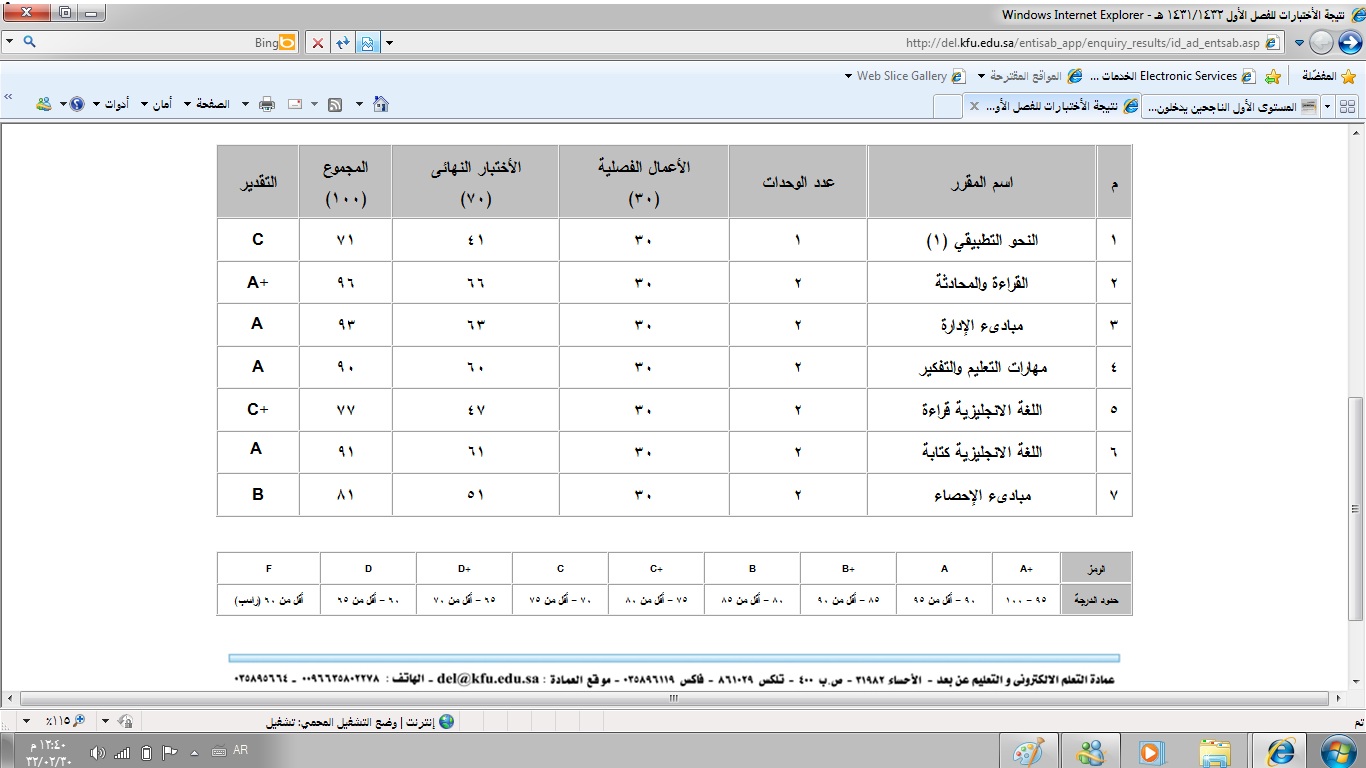Open the zoom level dropdown arrow
1366x768 pixels.
coord(27,721)
